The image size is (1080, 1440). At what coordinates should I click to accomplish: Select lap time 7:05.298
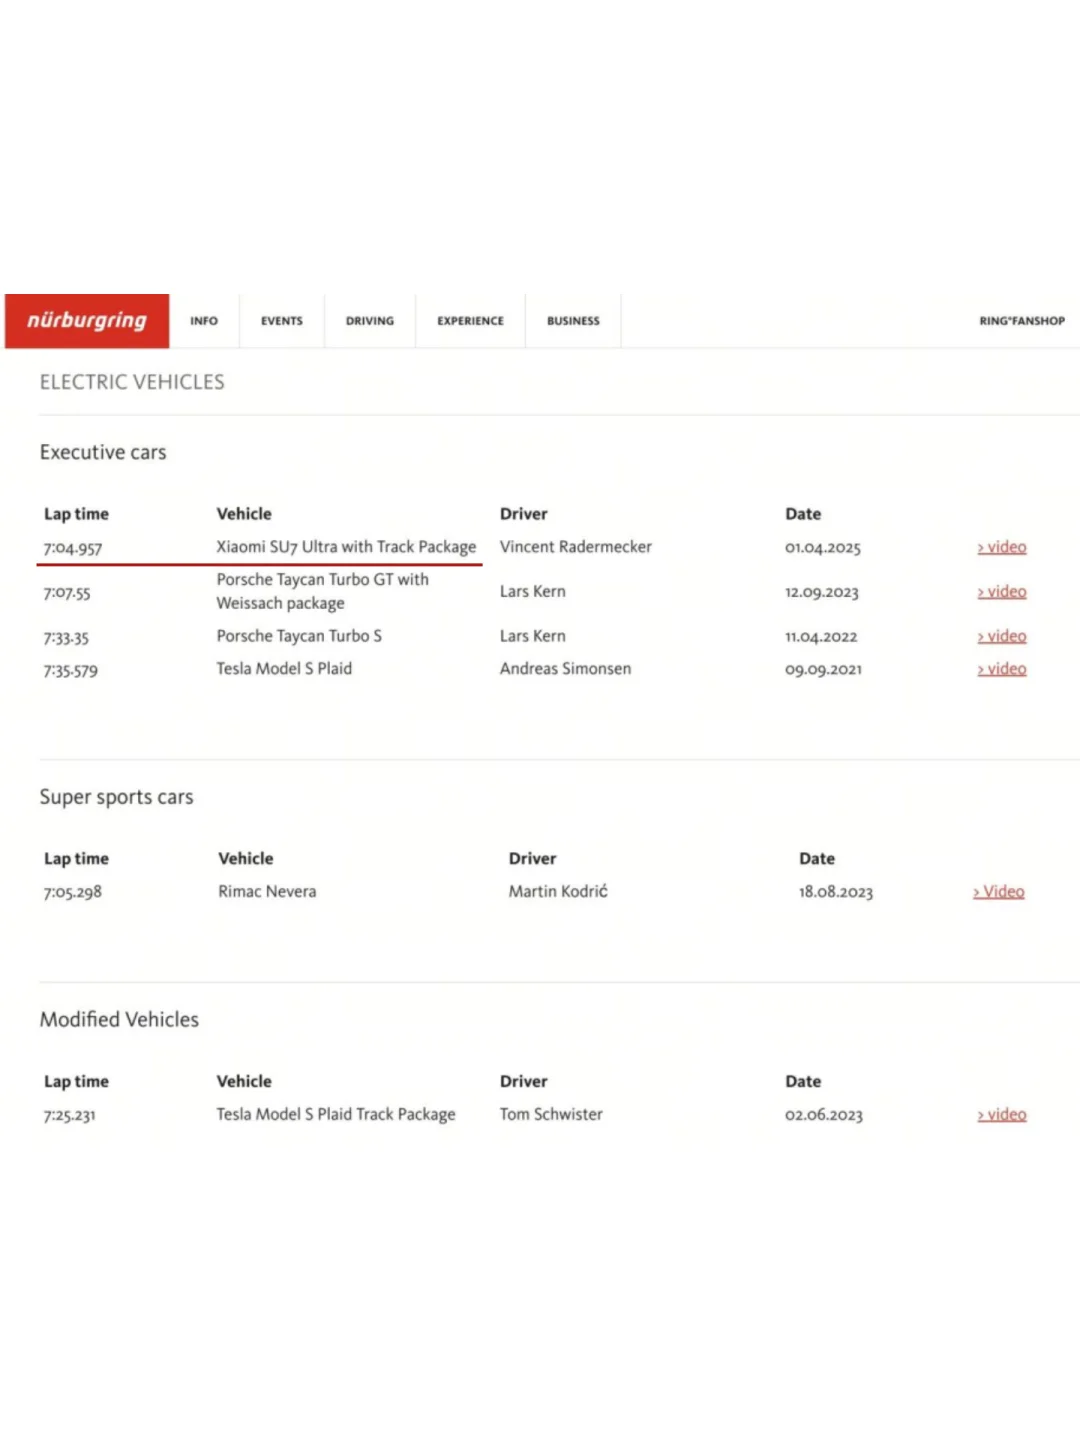[x=73, y=892]
